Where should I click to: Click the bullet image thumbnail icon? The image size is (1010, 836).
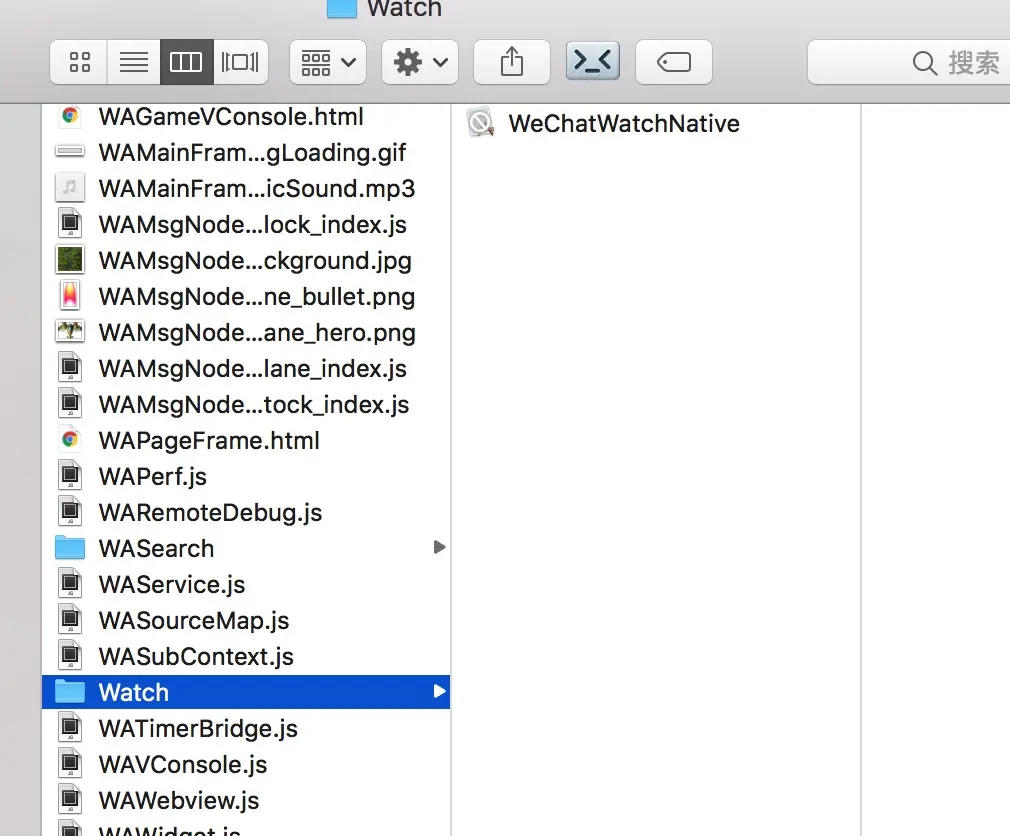pyautogui.click(x=70, y=296)
